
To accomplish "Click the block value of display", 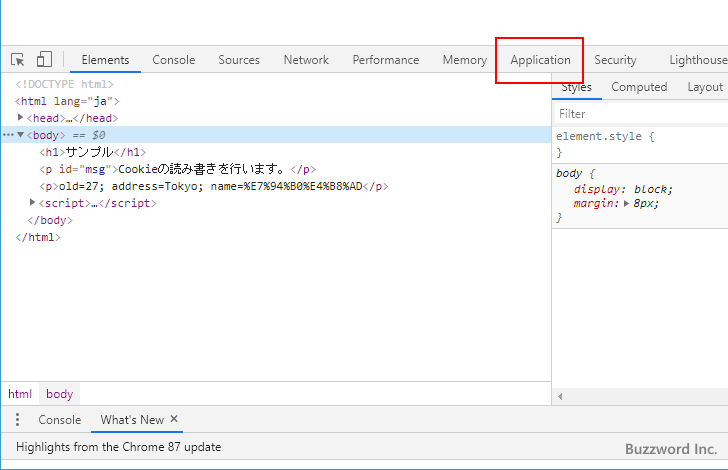I will [651, 189].
